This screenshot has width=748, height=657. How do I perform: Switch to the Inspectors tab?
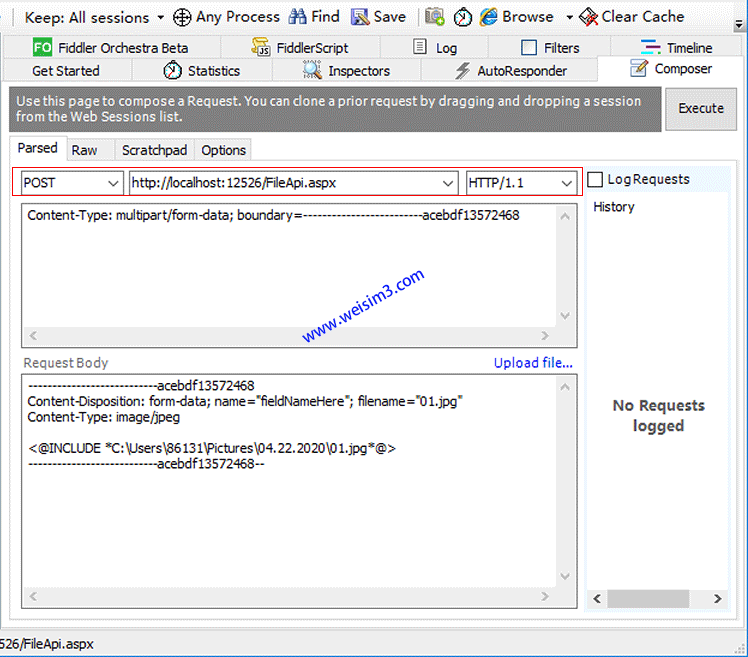346,71
